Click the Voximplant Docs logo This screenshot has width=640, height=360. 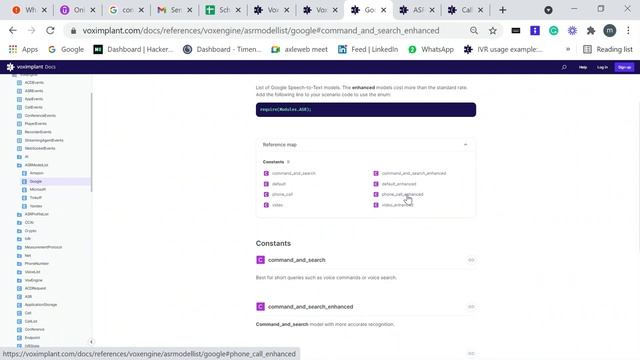tap(31, 67)
